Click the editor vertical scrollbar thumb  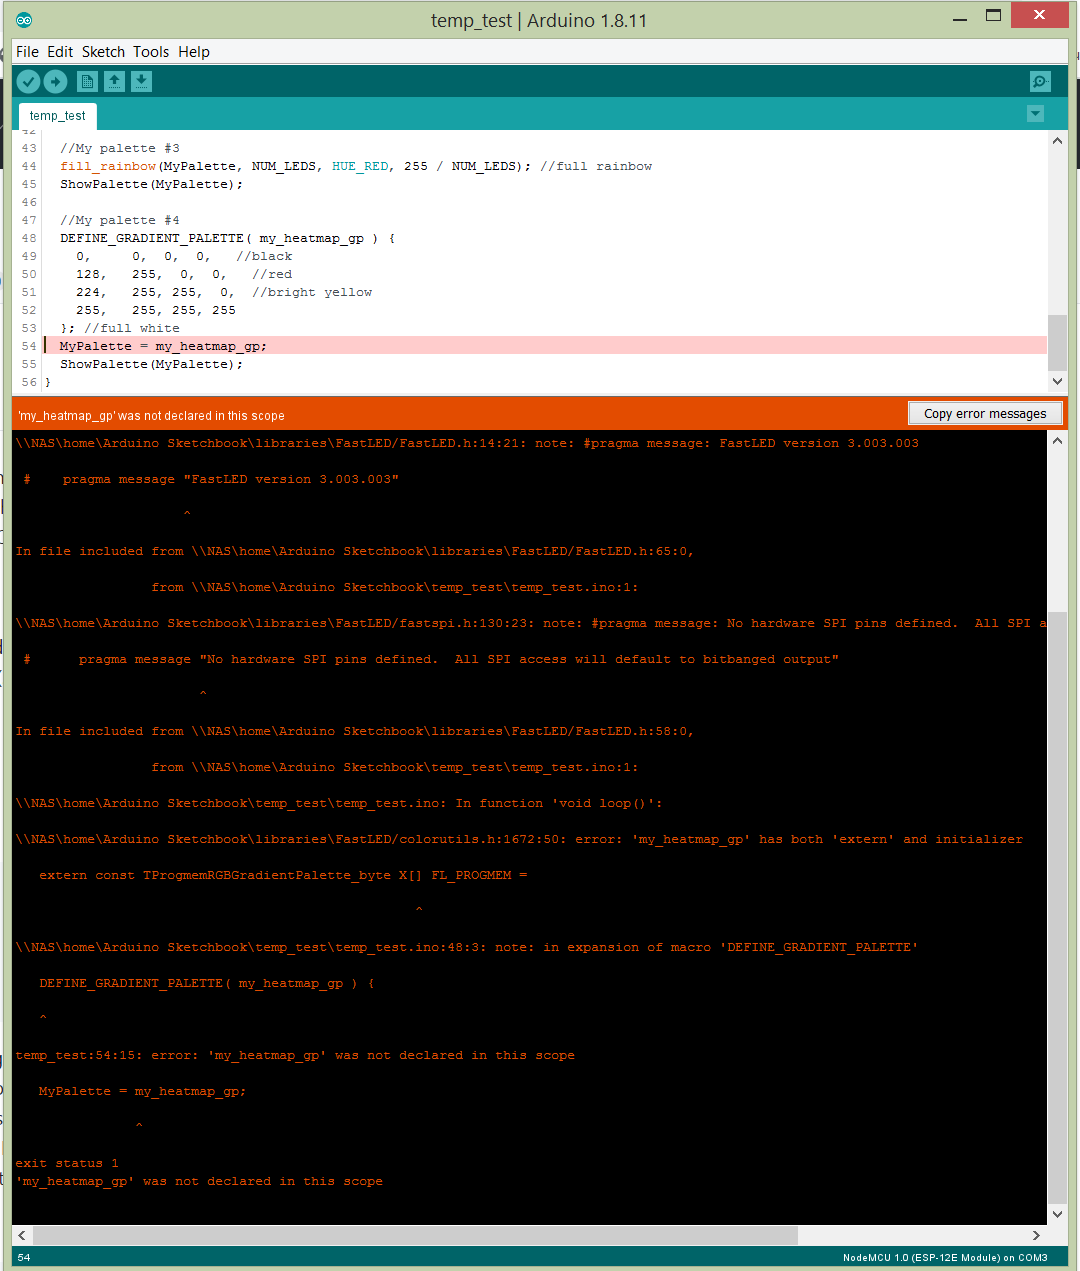pyautogui.click(x=1057, y=343)
